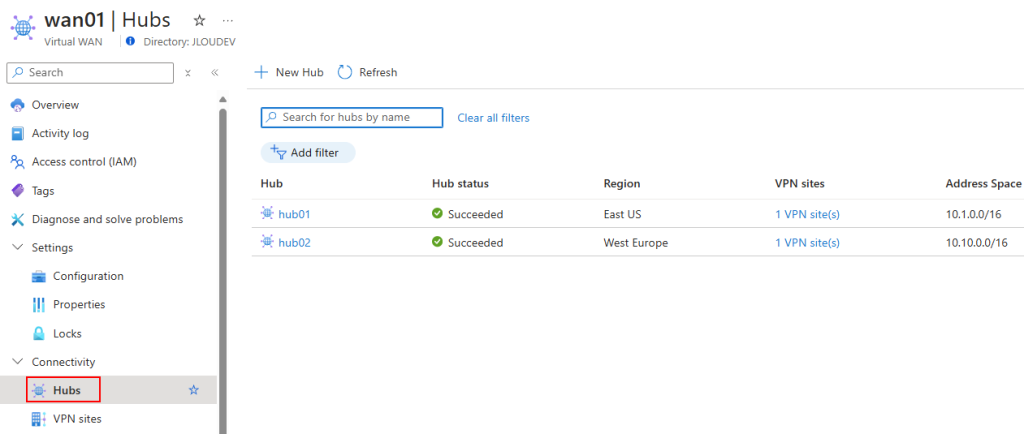The image size is (1024, 434).
Task: Click Access control (IAM) people icon
Action: pyautogui.click(x=18, y=162)
